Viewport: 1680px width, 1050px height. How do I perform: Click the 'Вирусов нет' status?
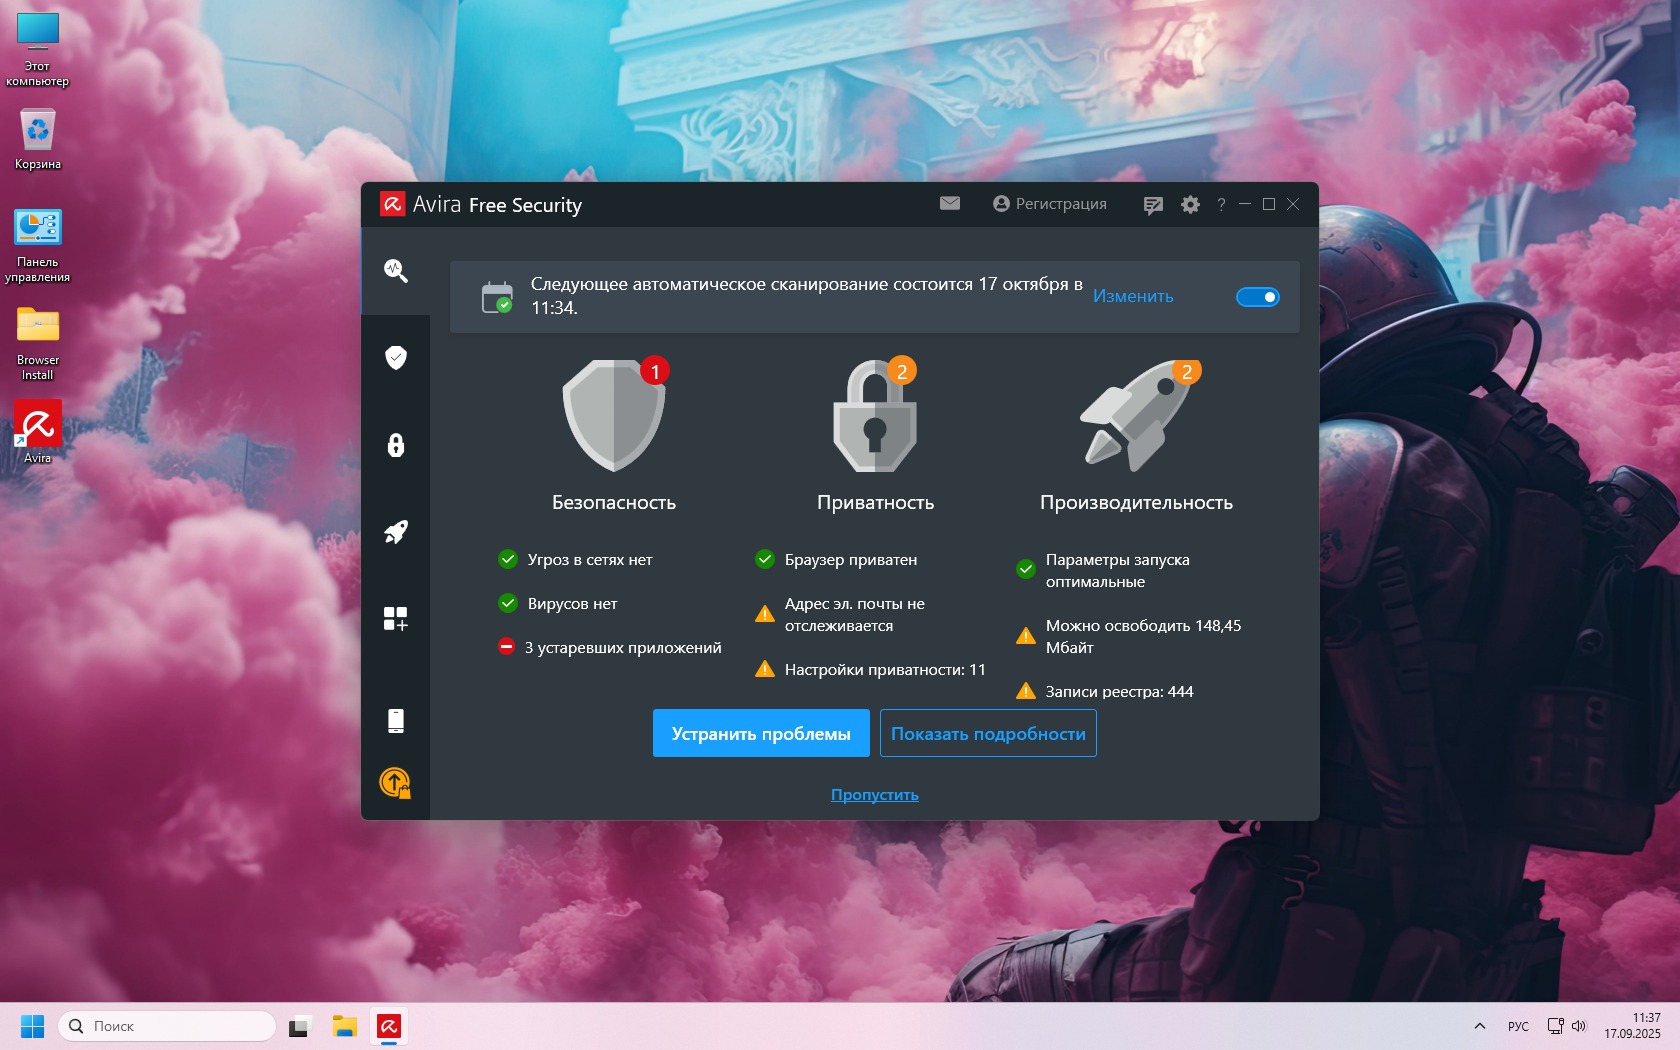(558, 604)
